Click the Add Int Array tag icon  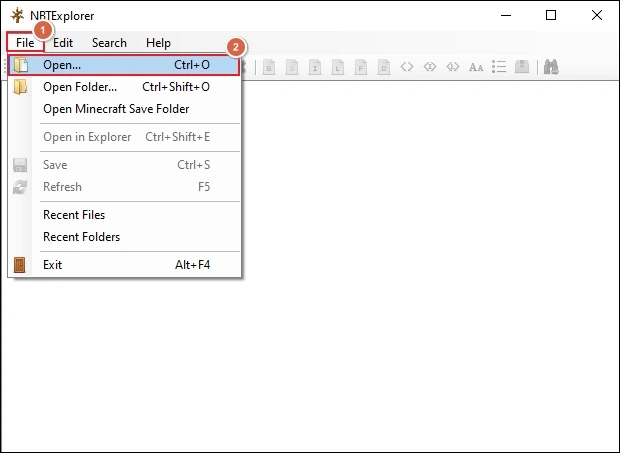pos(430,67)
